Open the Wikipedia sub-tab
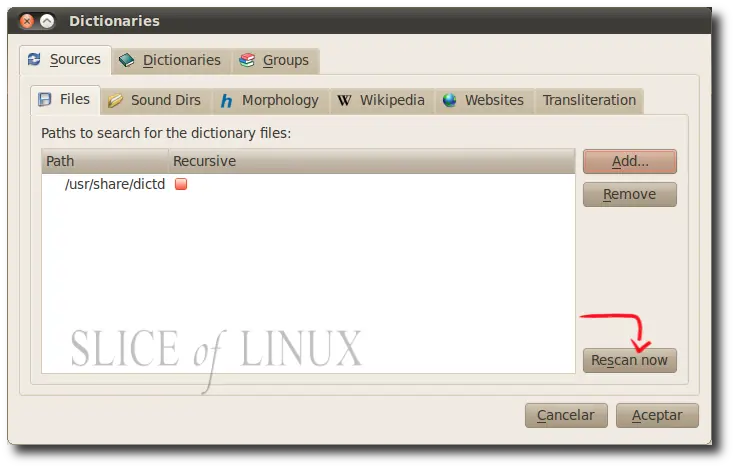735x468 pixels. tap(382, 100)
